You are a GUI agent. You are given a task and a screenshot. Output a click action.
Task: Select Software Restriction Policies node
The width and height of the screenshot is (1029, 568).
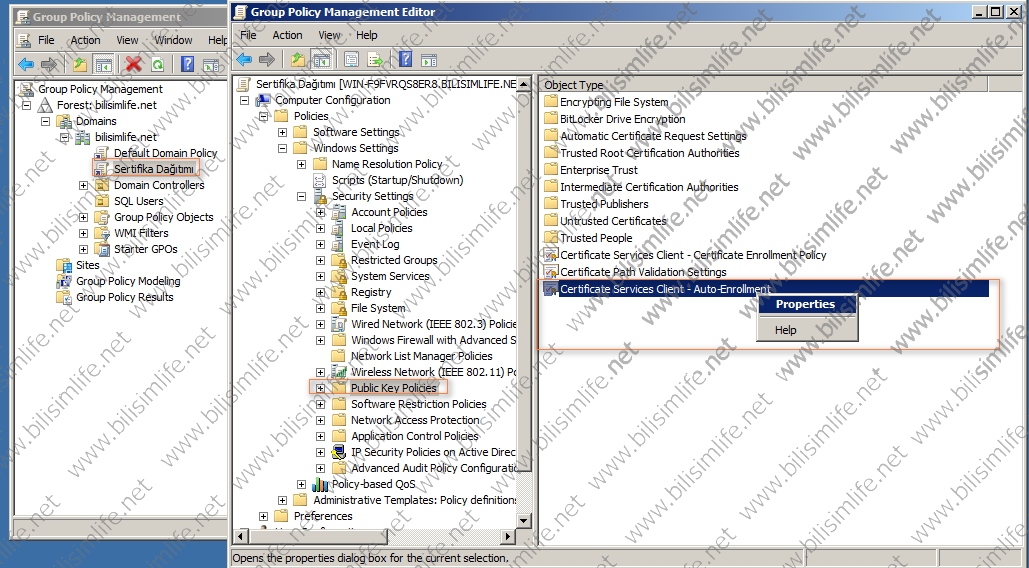[x=419, y=404]
